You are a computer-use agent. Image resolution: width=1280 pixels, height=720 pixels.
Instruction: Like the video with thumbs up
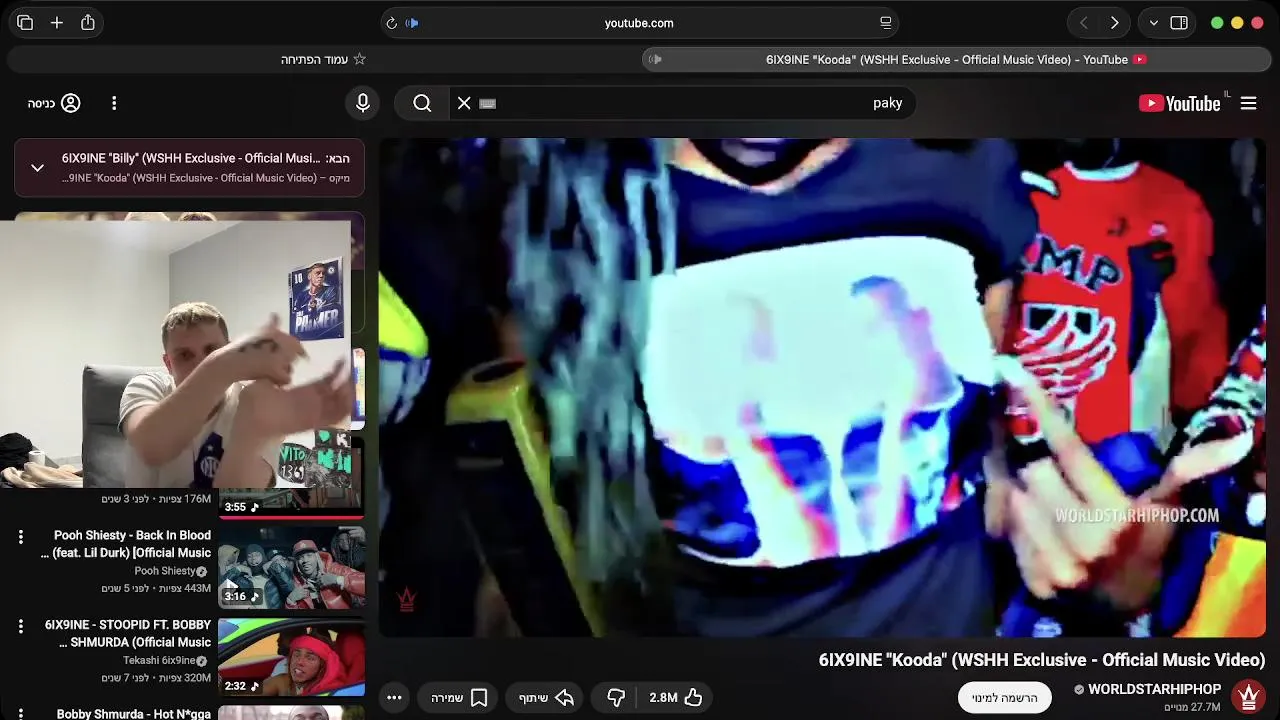point(676,697)
